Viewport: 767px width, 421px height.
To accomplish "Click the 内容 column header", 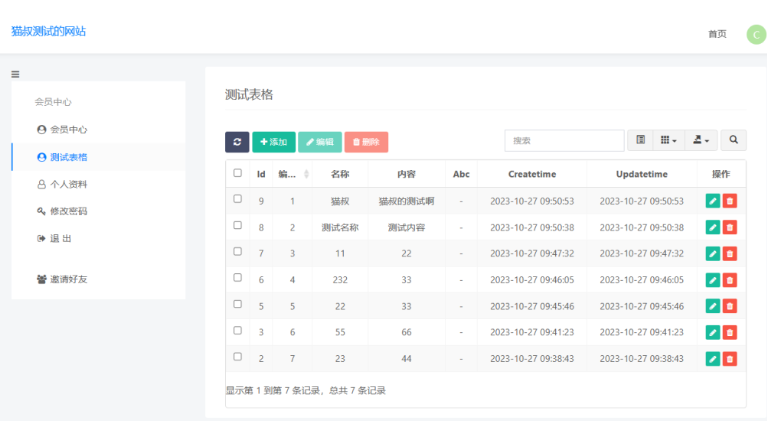I will (406, 174).
